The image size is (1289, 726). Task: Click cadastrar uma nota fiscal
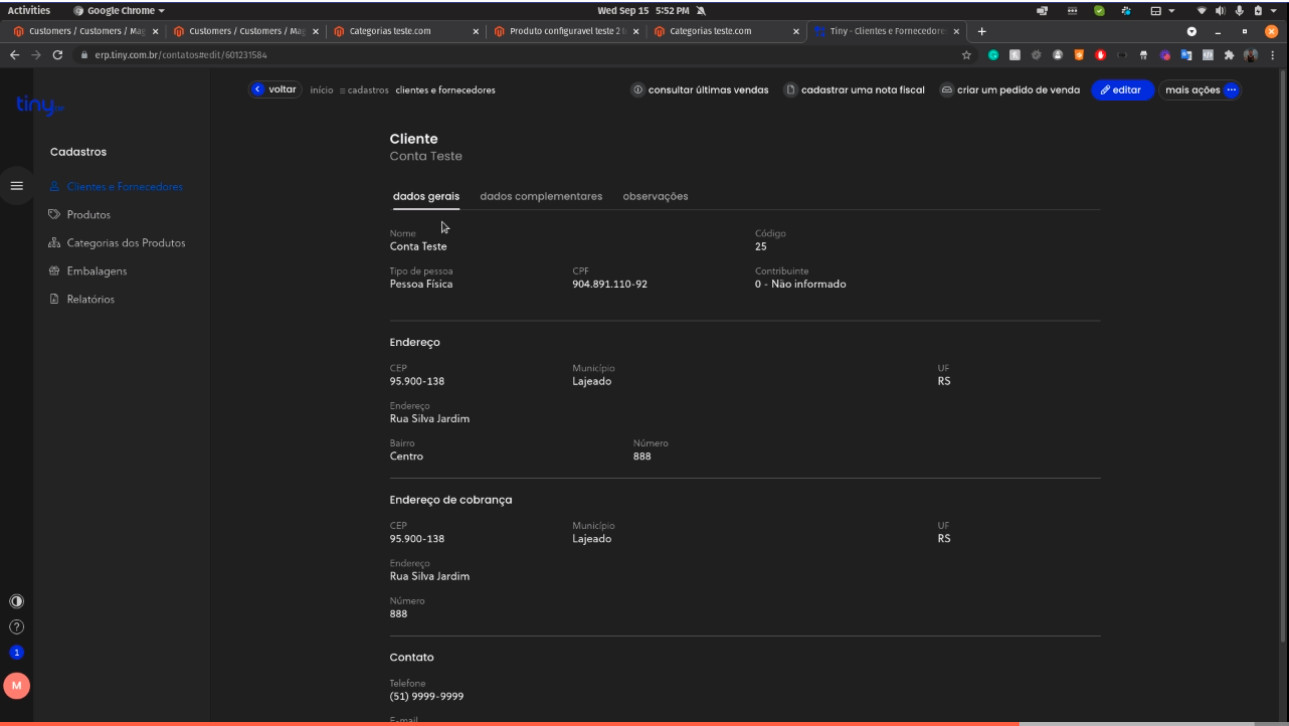point(855,90)
